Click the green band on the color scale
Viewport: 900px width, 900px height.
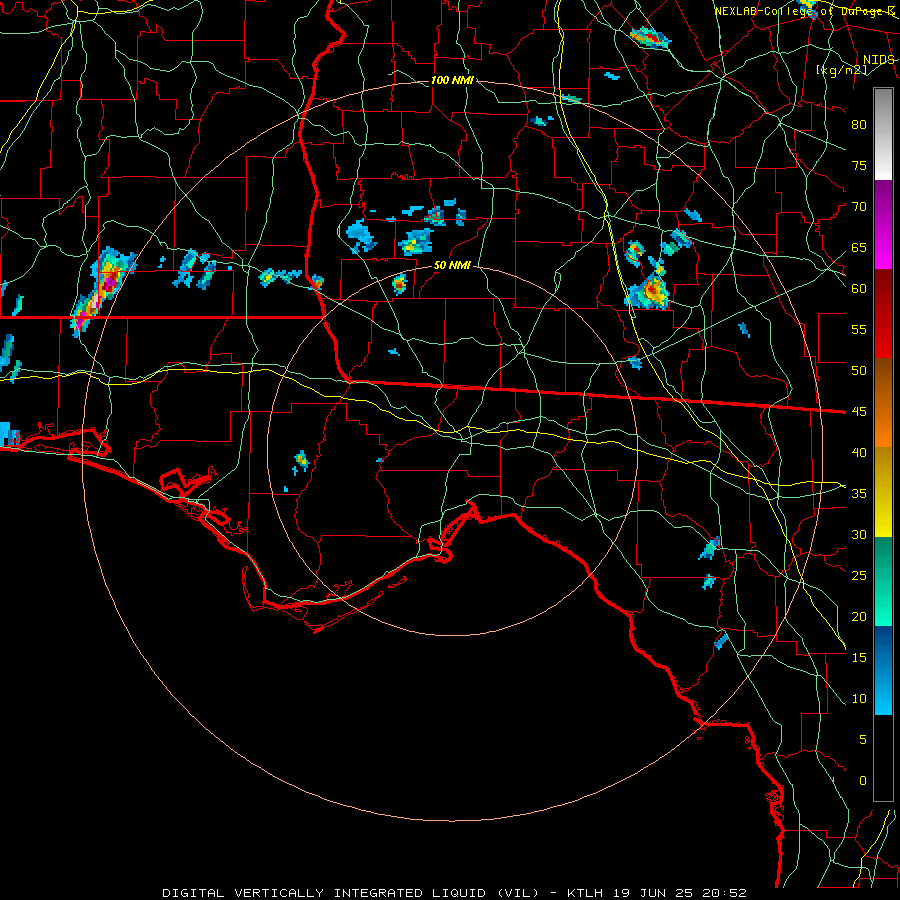click(883, 581)
